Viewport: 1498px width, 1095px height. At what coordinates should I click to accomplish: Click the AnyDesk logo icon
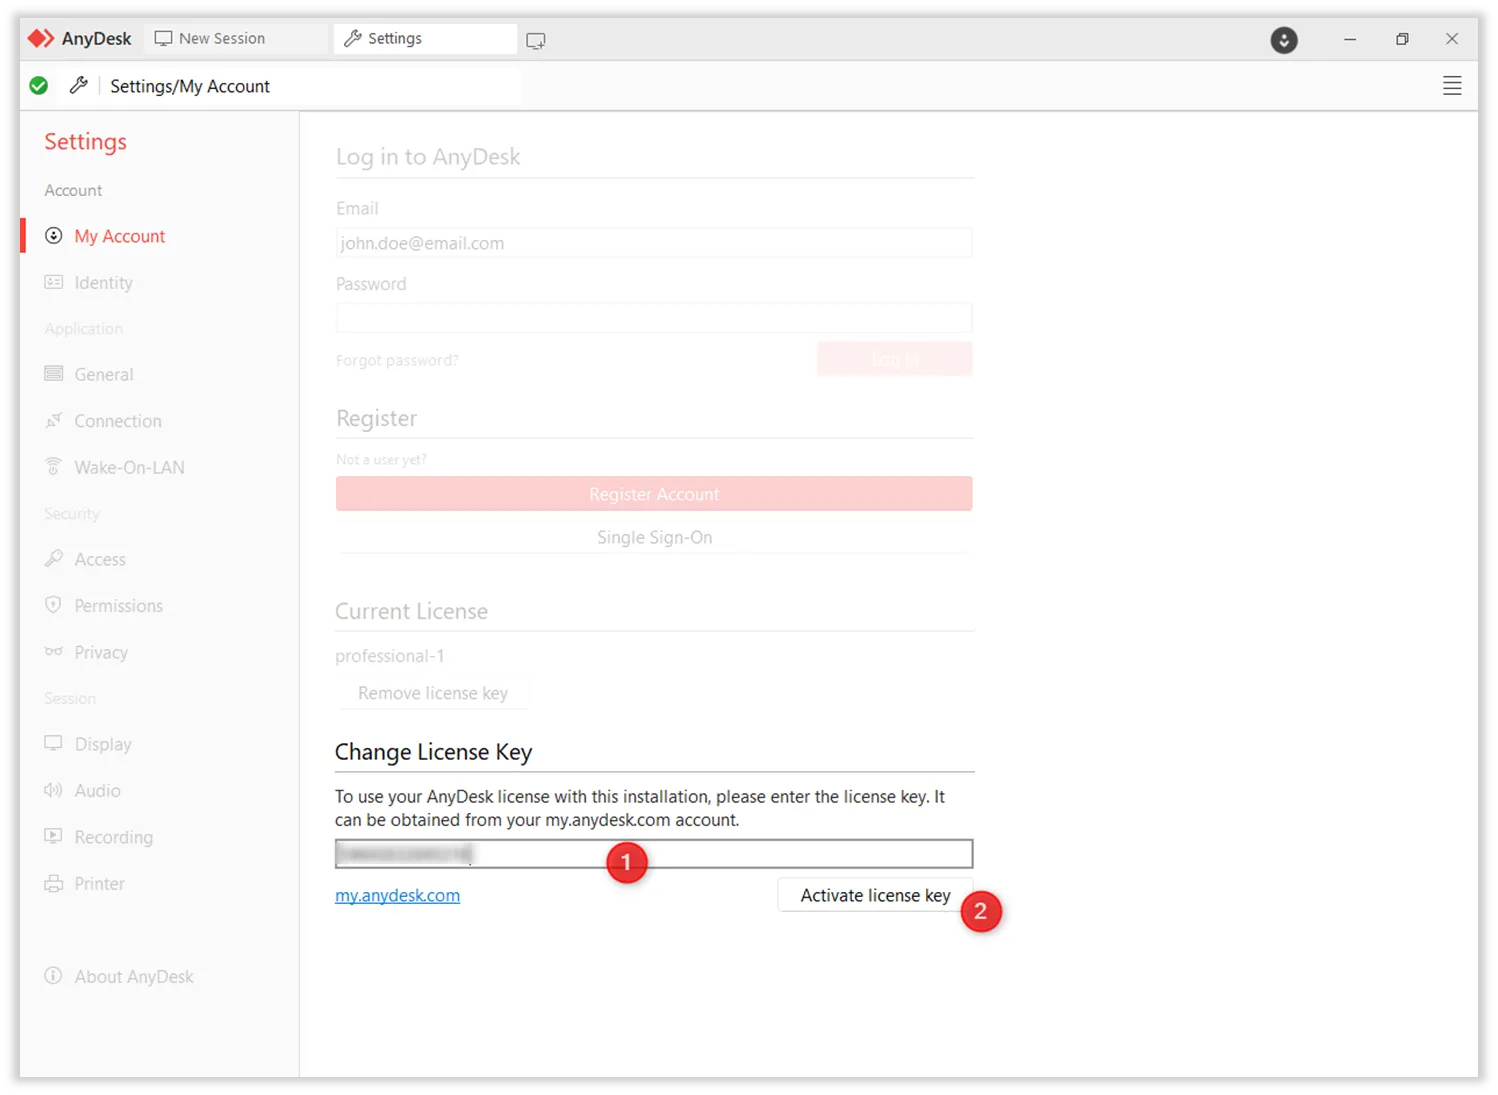tap(41, 39)
